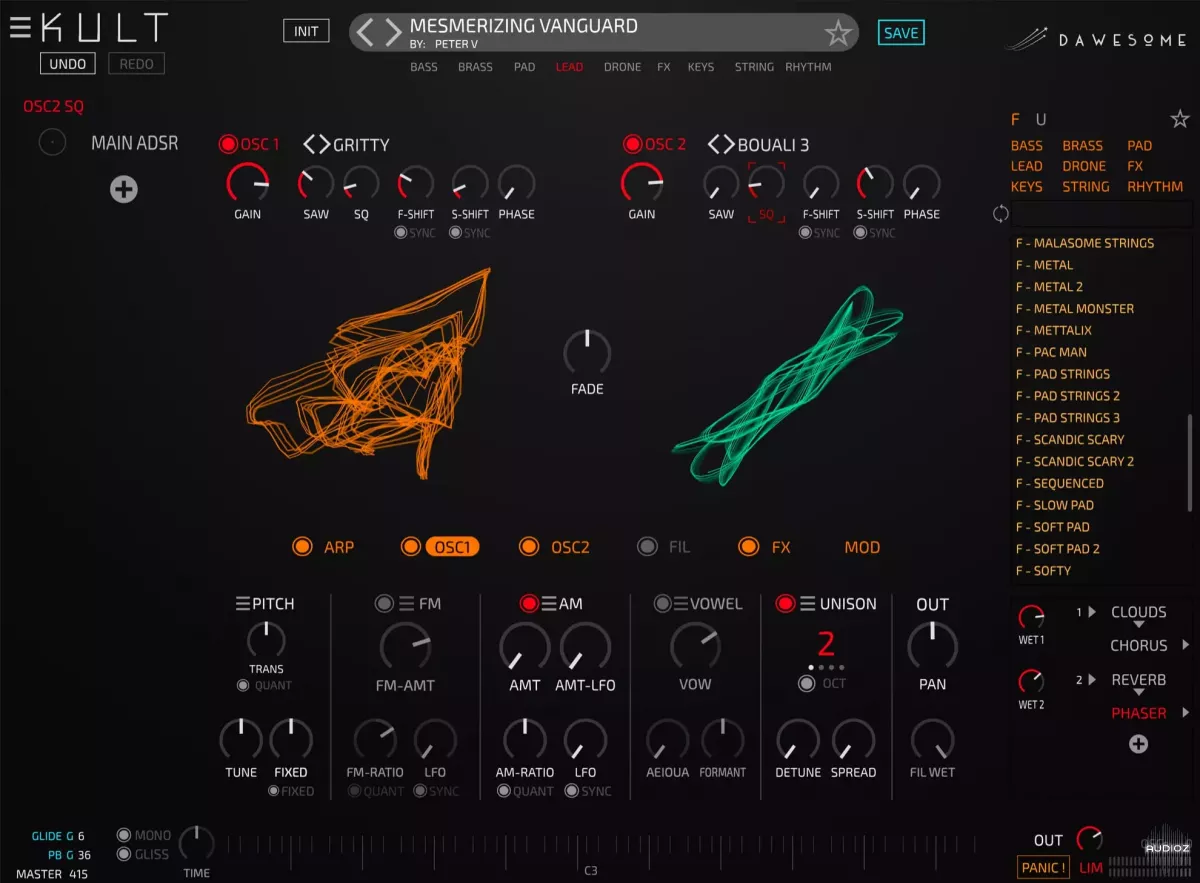Image resolution: width=1200 pixels, height=883 pixels.
Task: Go to the previous preset arrow
Action: (x=365, y=32)
